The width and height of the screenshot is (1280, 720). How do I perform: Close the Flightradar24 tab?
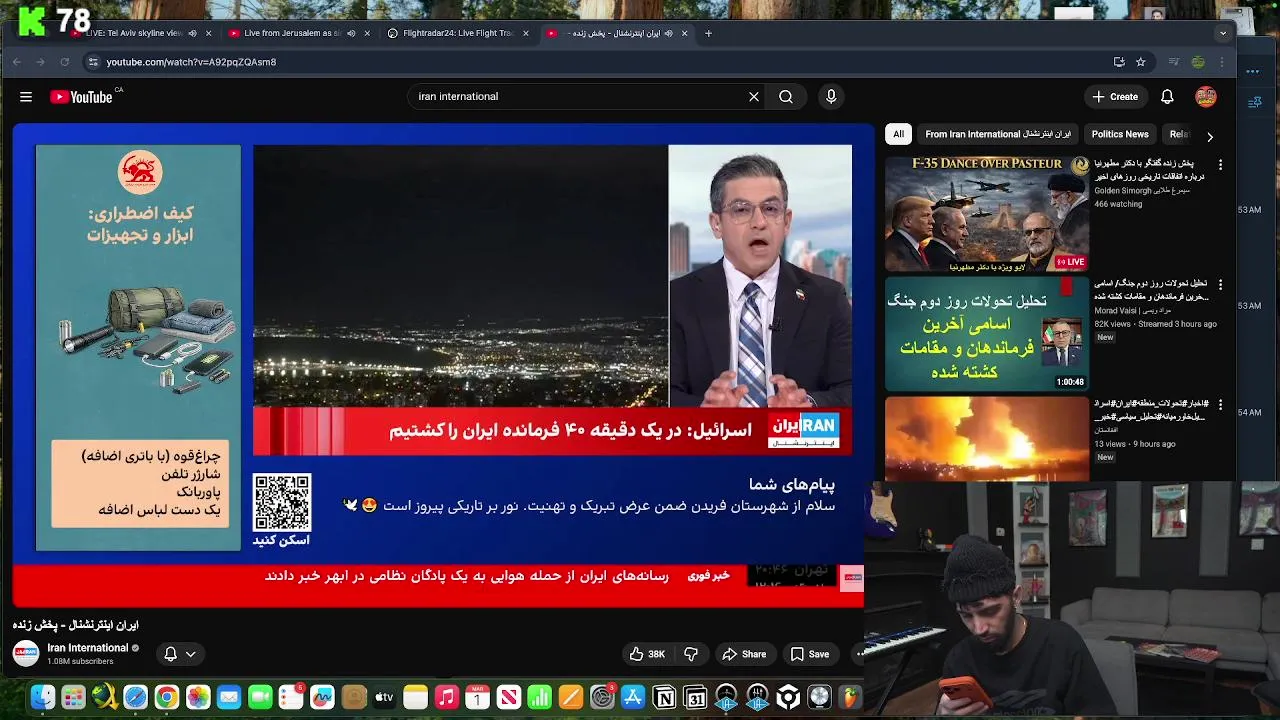[526, 33]
